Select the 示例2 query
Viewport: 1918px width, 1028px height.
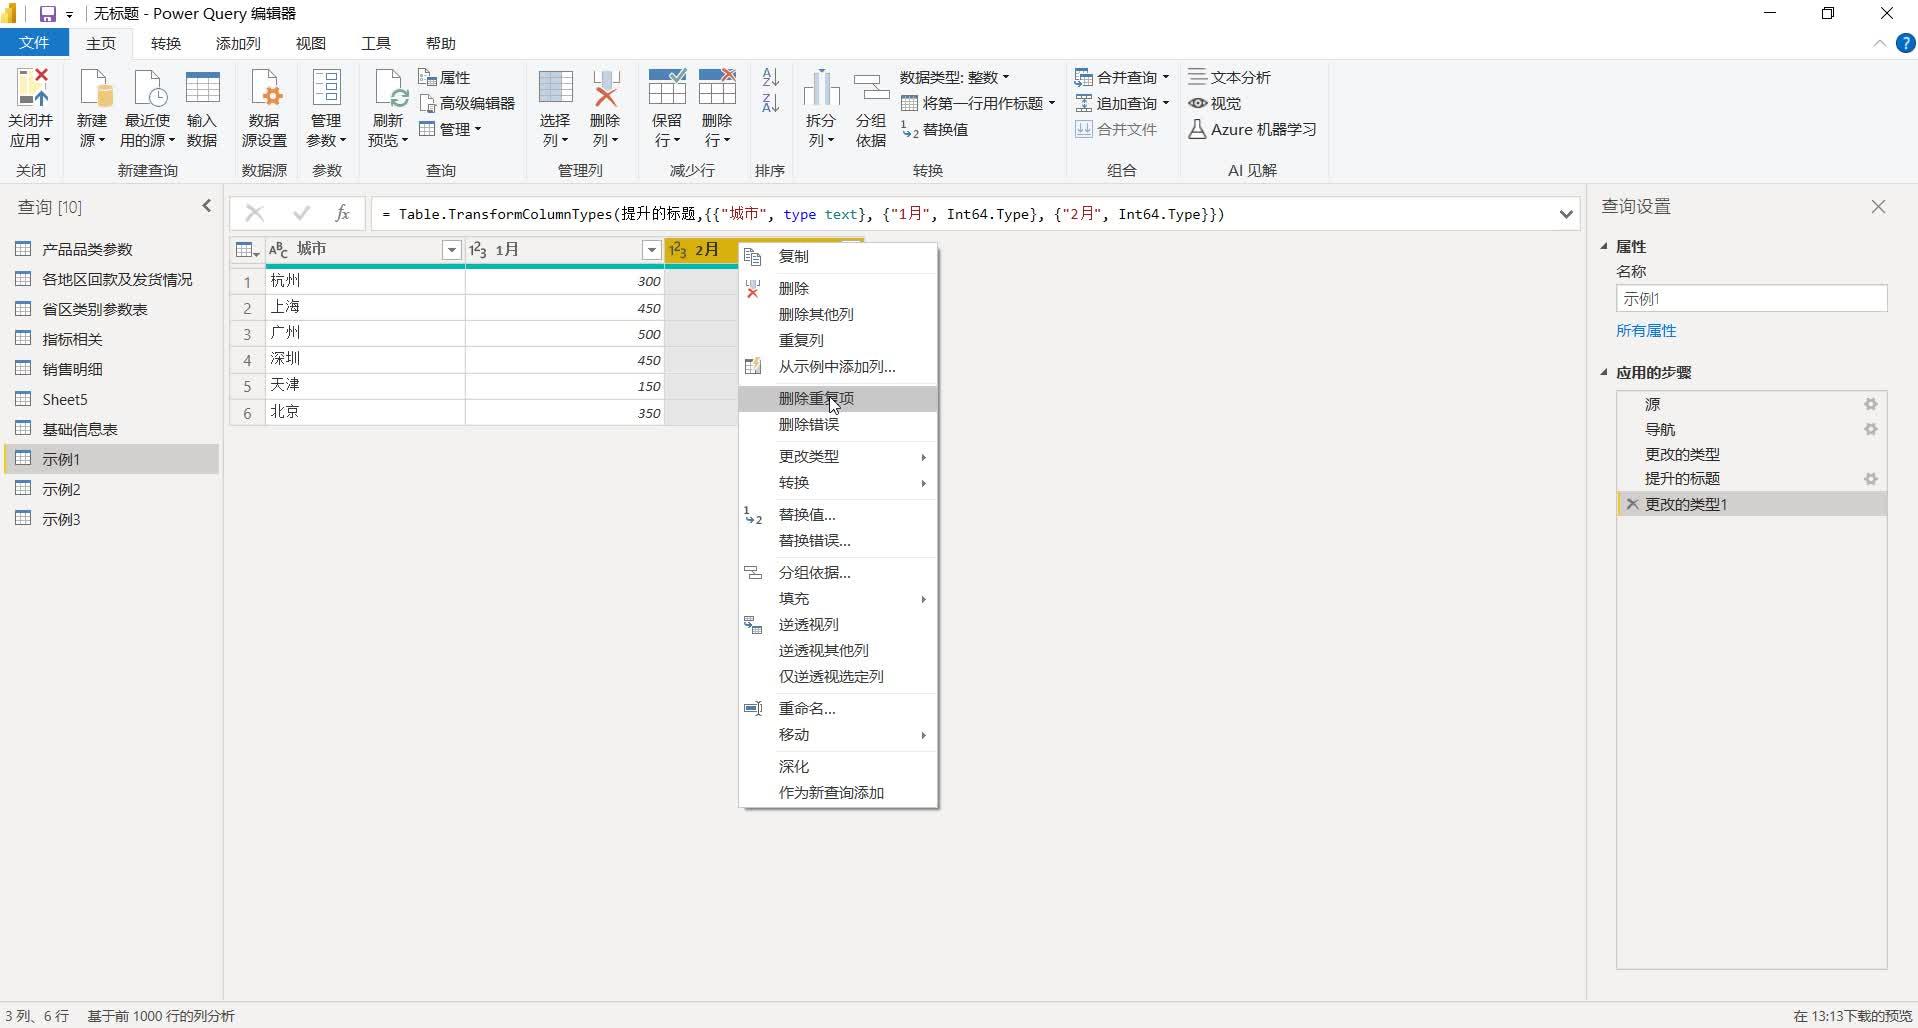(x=111, y=489)
